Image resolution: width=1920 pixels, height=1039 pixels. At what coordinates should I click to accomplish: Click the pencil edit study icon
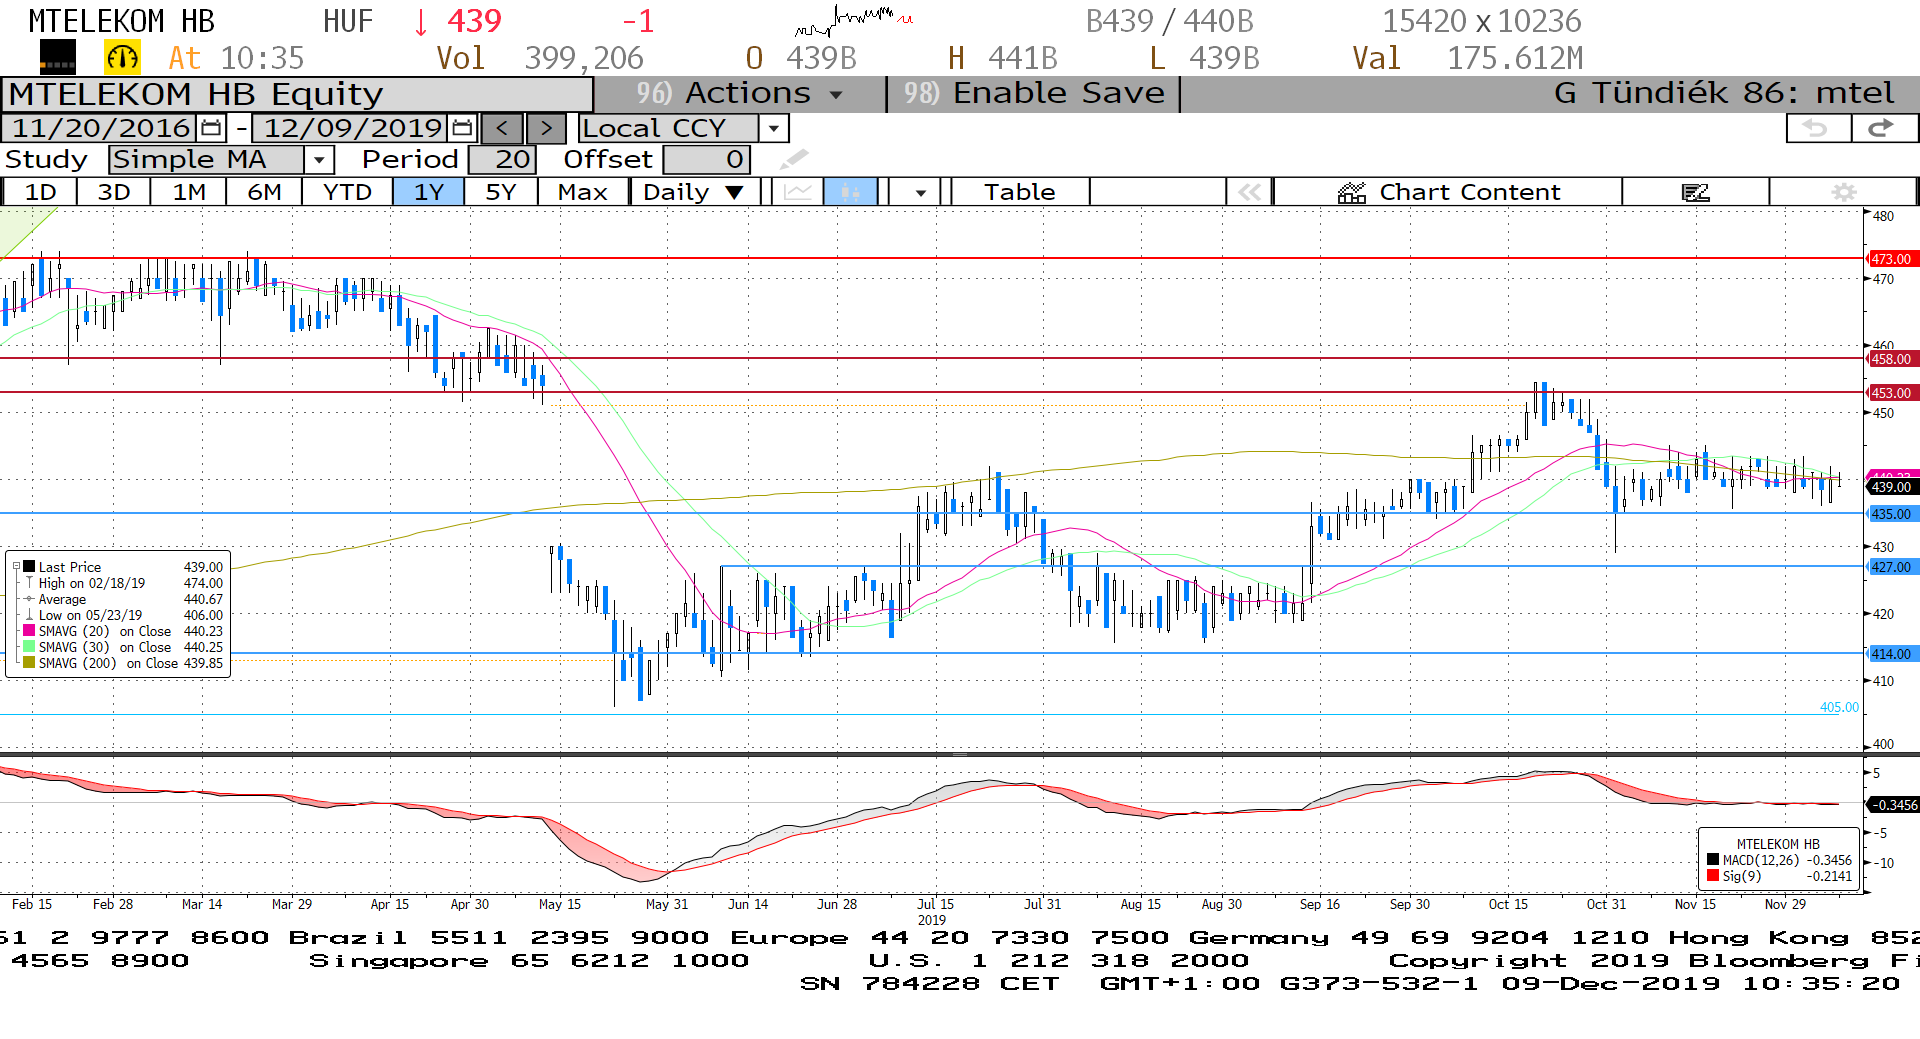click(794, 159)
